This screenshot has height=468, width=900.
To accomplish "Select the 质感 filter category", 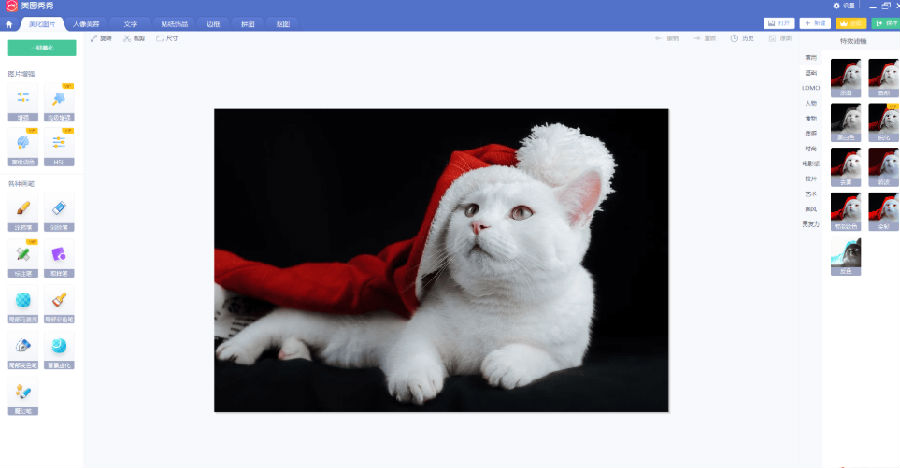I will click(x=810, y=133).
